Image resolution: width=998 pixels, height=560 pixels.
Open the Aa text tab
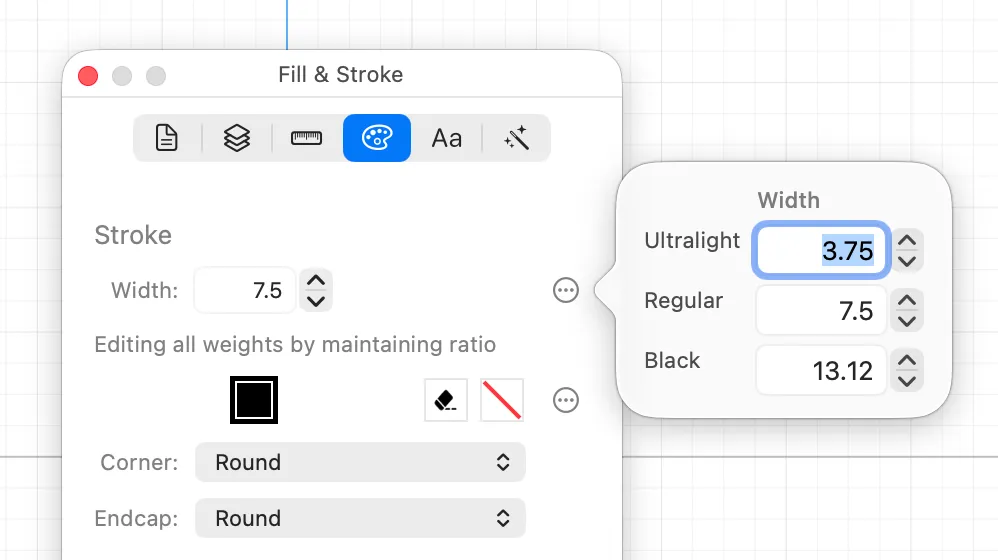pyautogui.click(x=447, y=138)
